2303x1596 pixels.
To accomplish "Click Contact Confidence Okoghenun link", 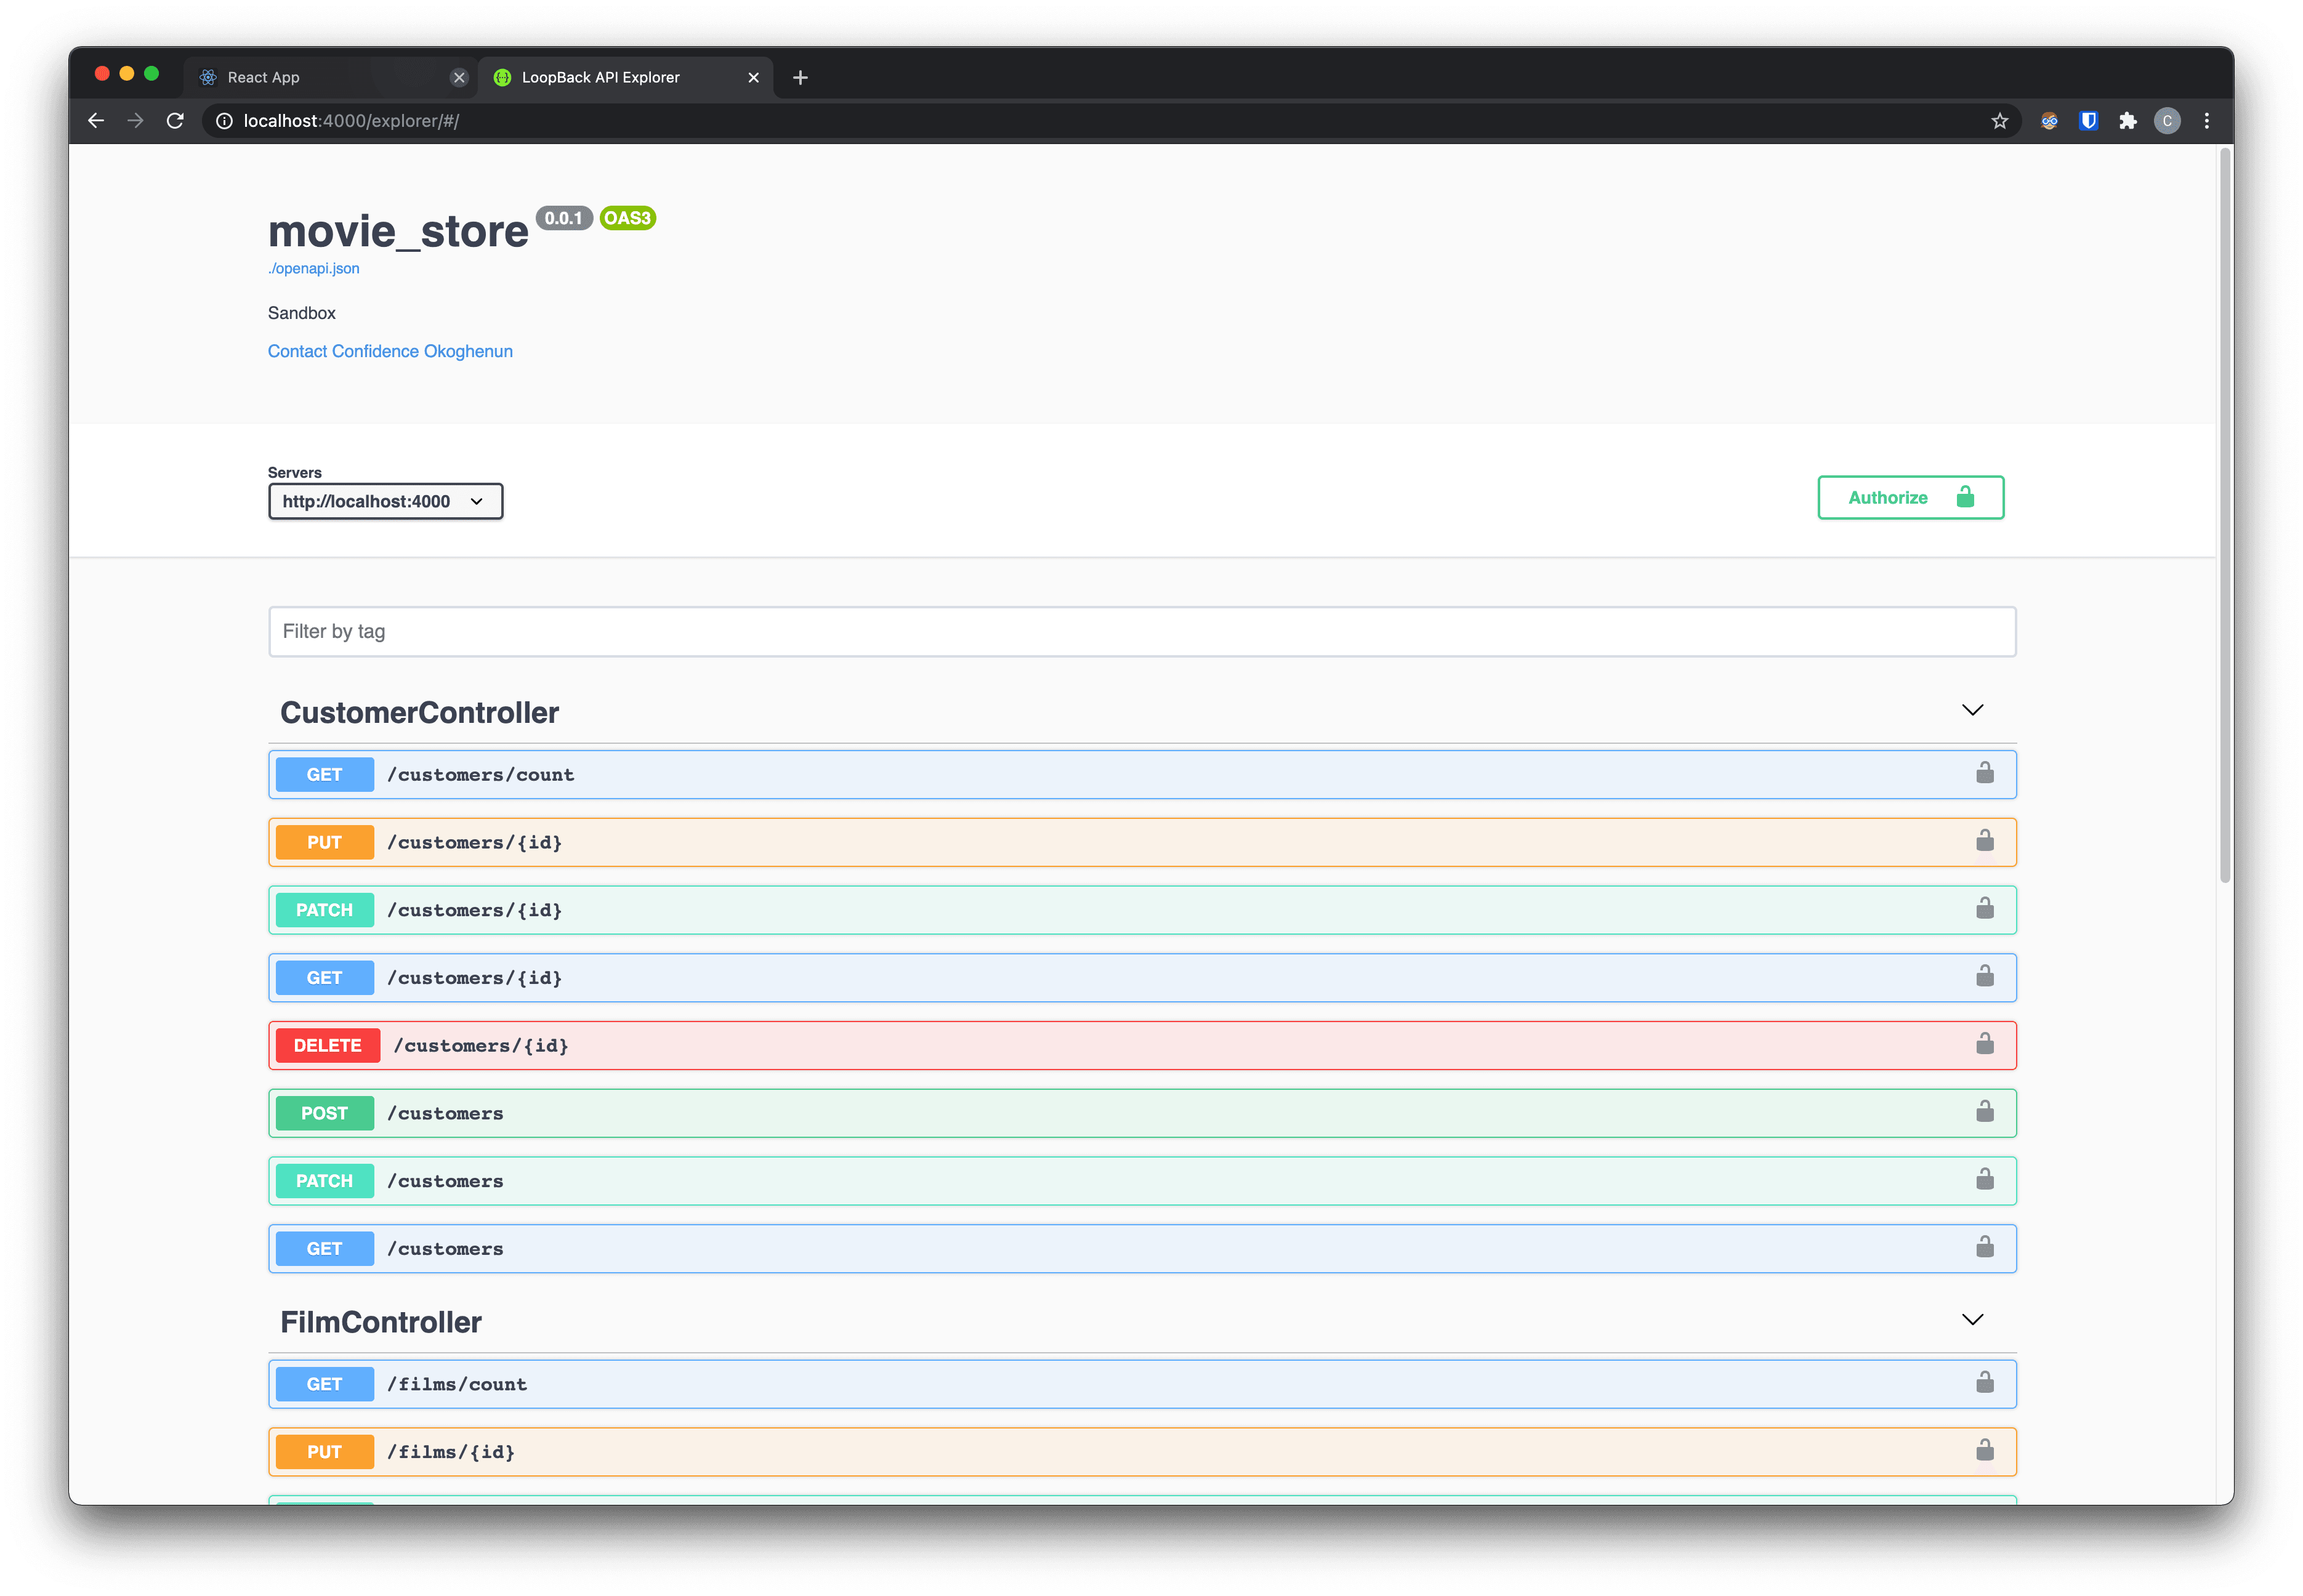I will [x=390, y=351].
